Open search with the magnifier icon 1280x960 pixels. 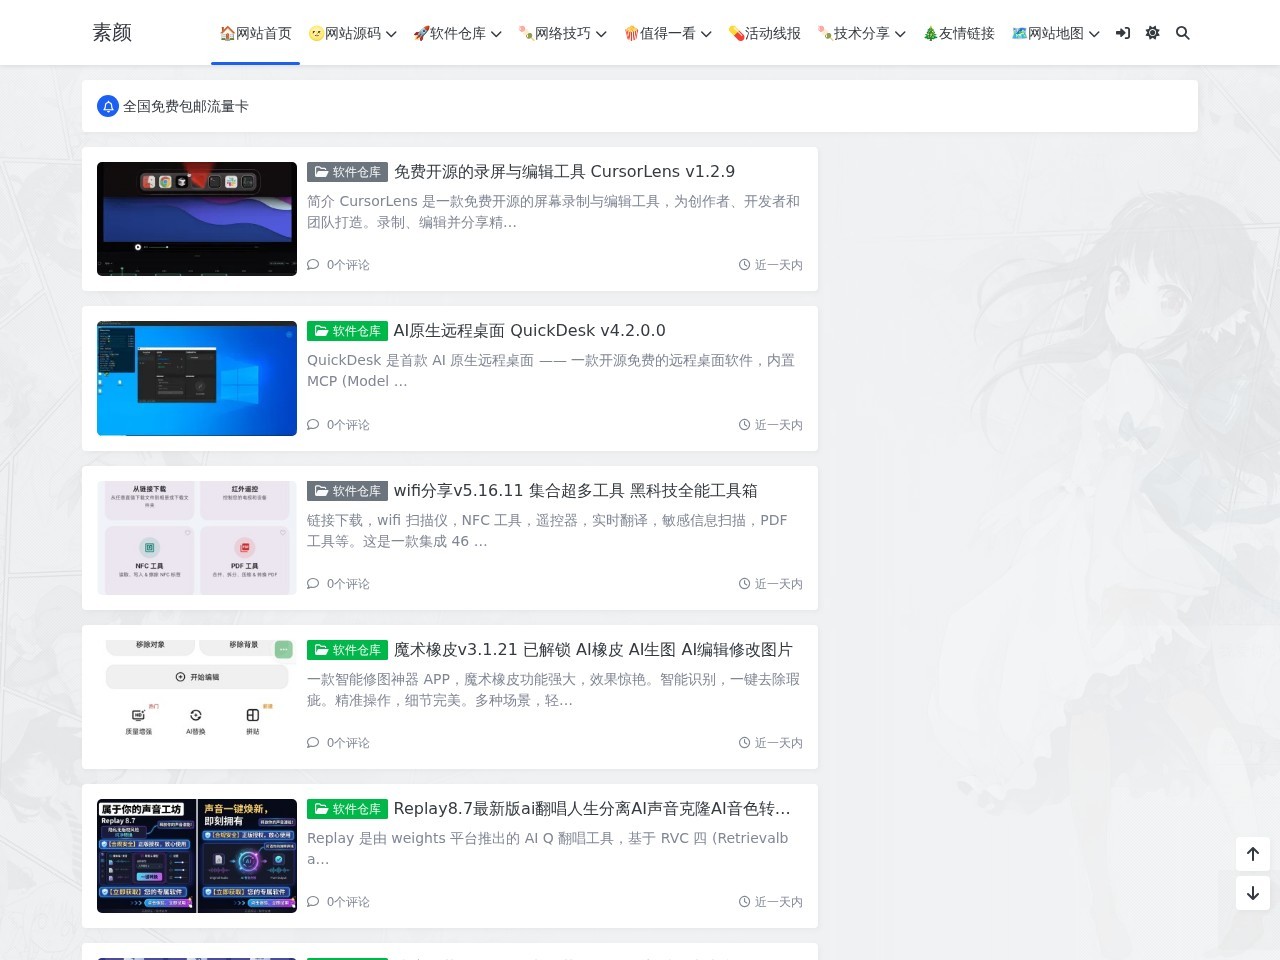pos(1183,33)
